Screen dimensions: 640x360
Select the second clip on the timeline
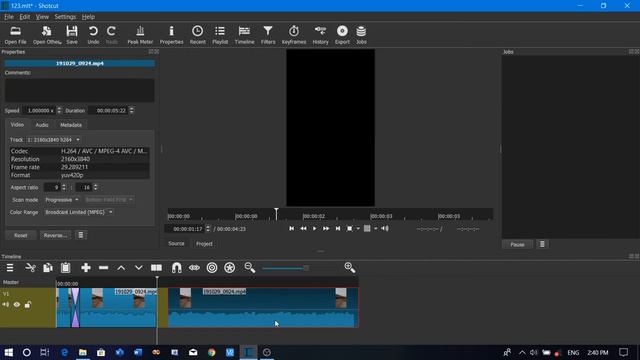(263, 307)
